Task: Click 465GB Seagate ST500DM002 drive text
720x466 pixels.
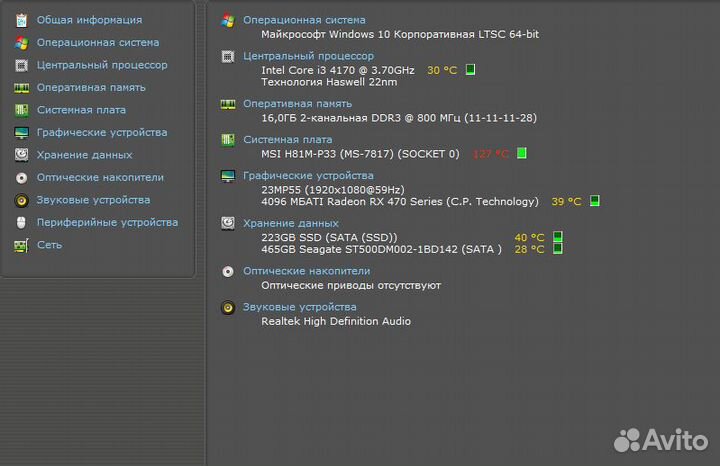Action: 381,249
